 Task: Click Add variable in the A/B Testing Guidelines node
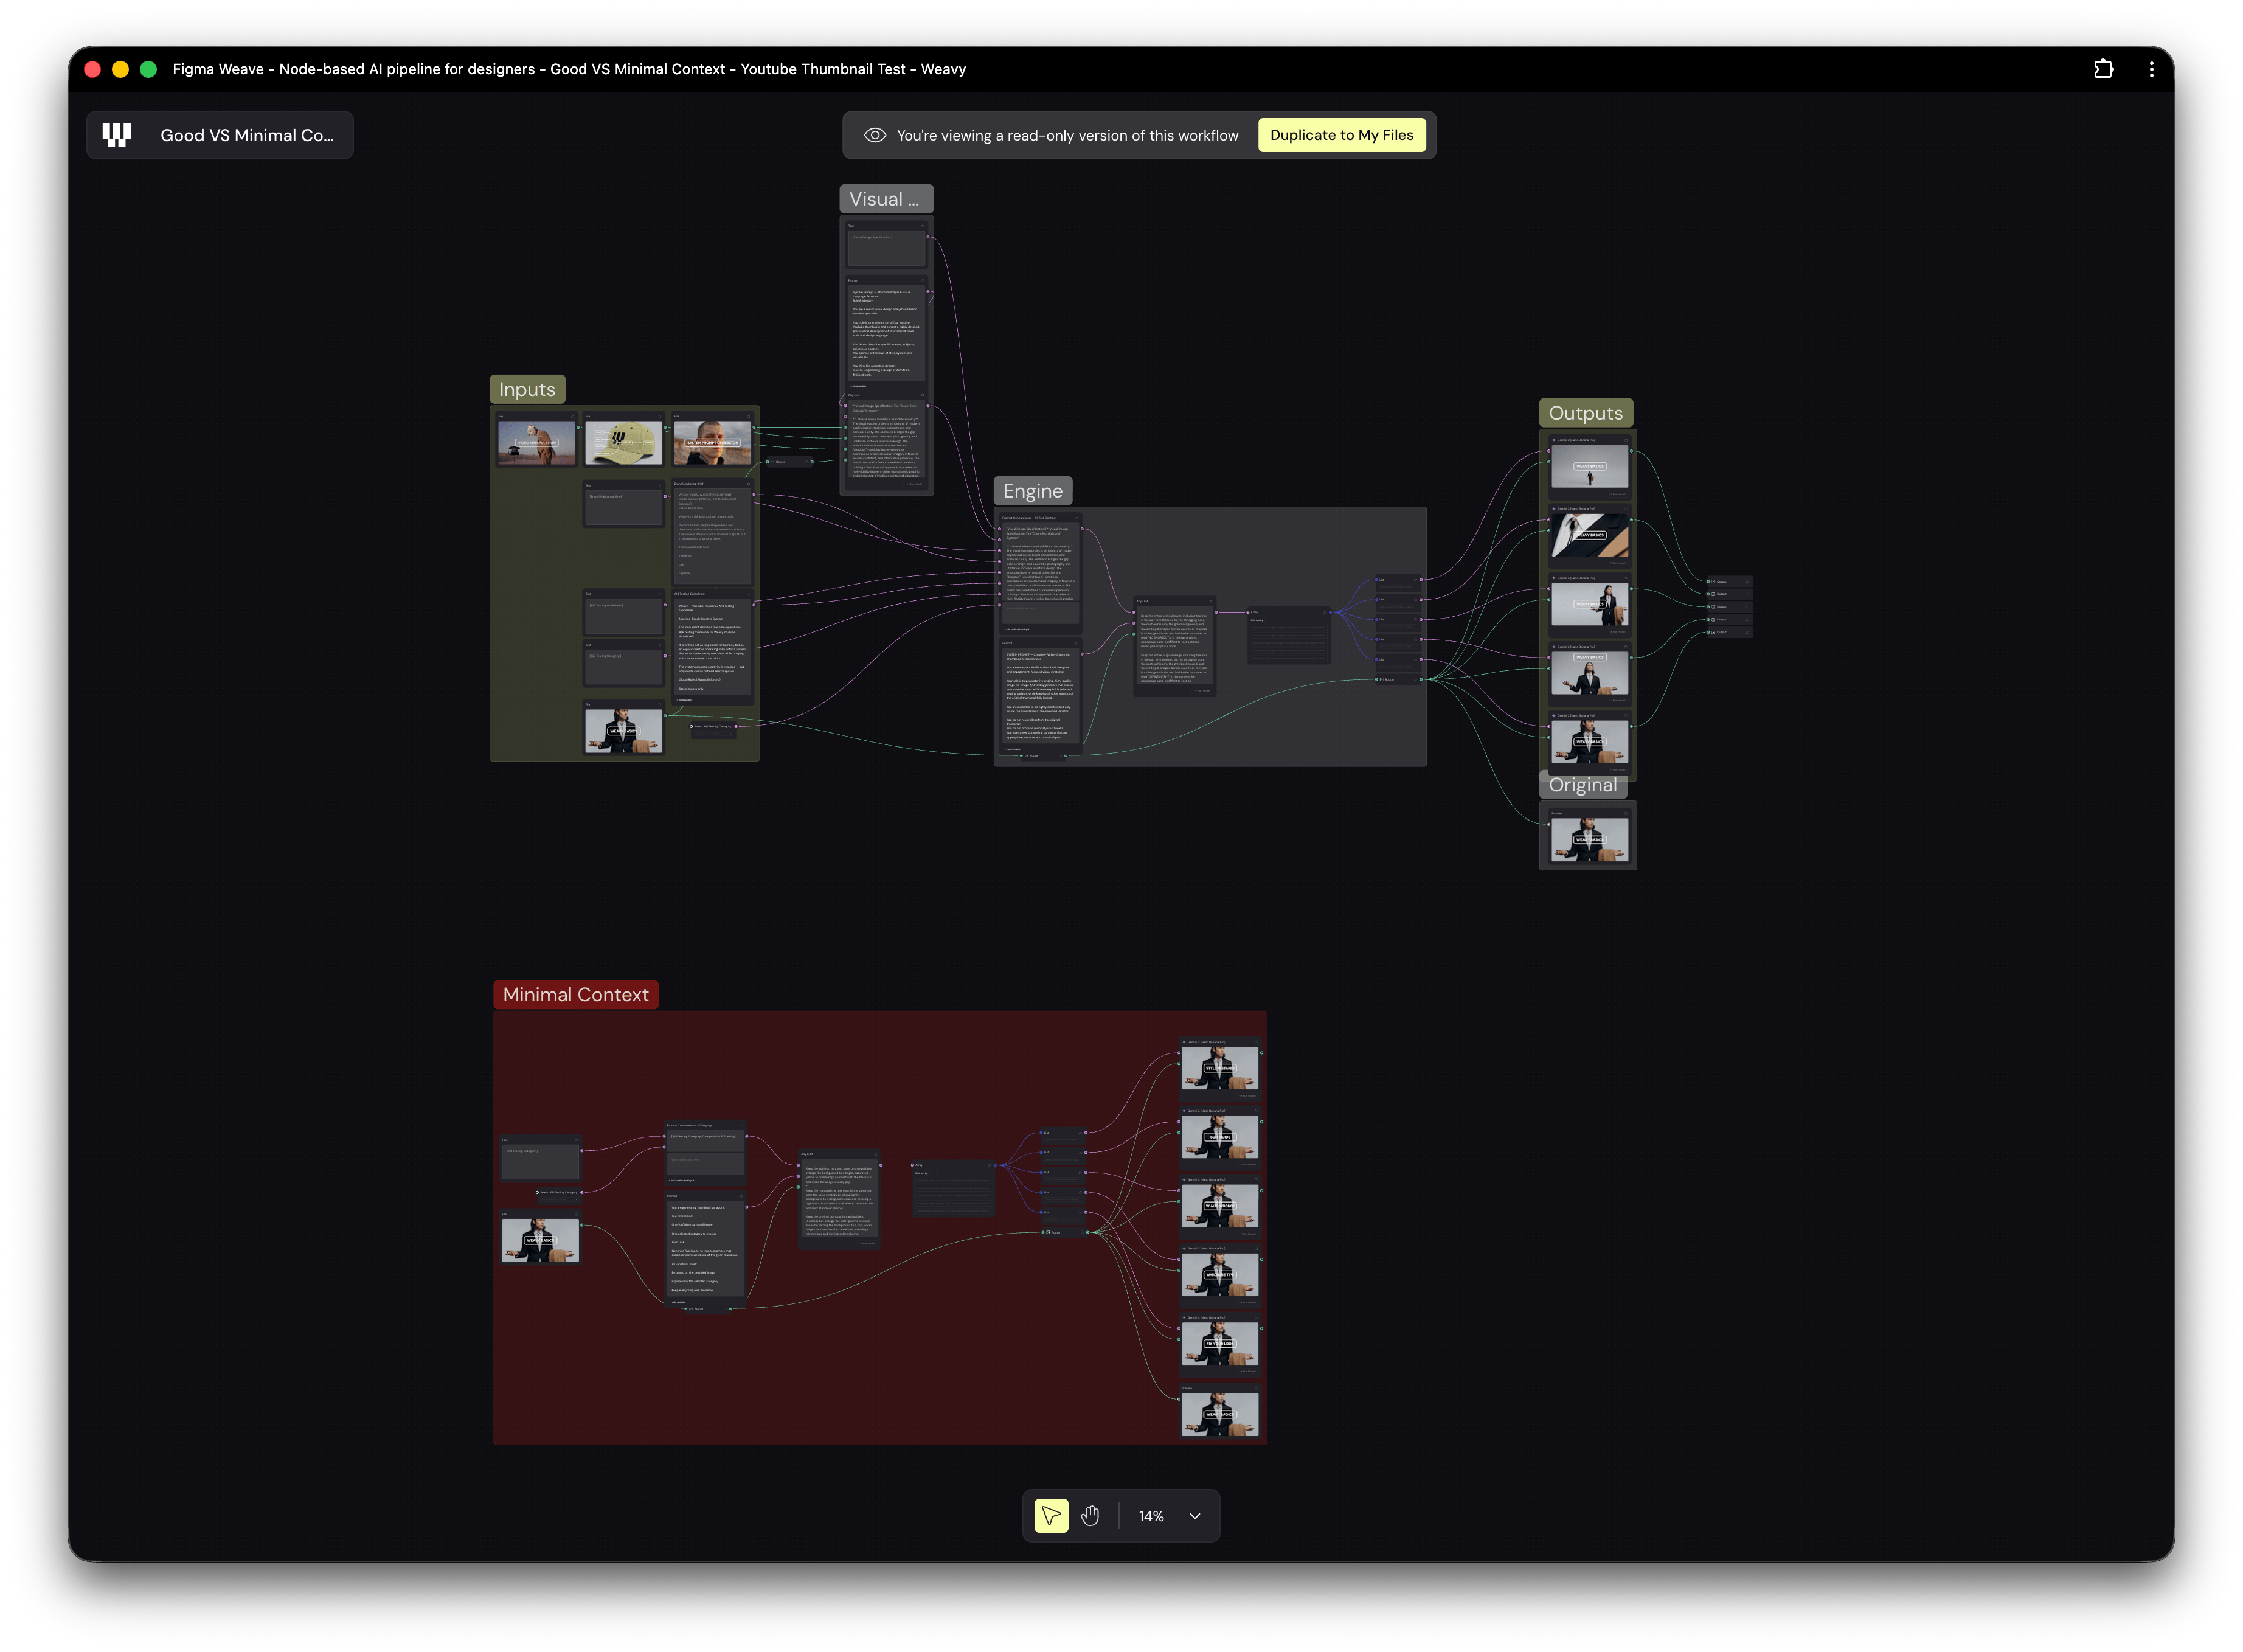click(683, 699)
